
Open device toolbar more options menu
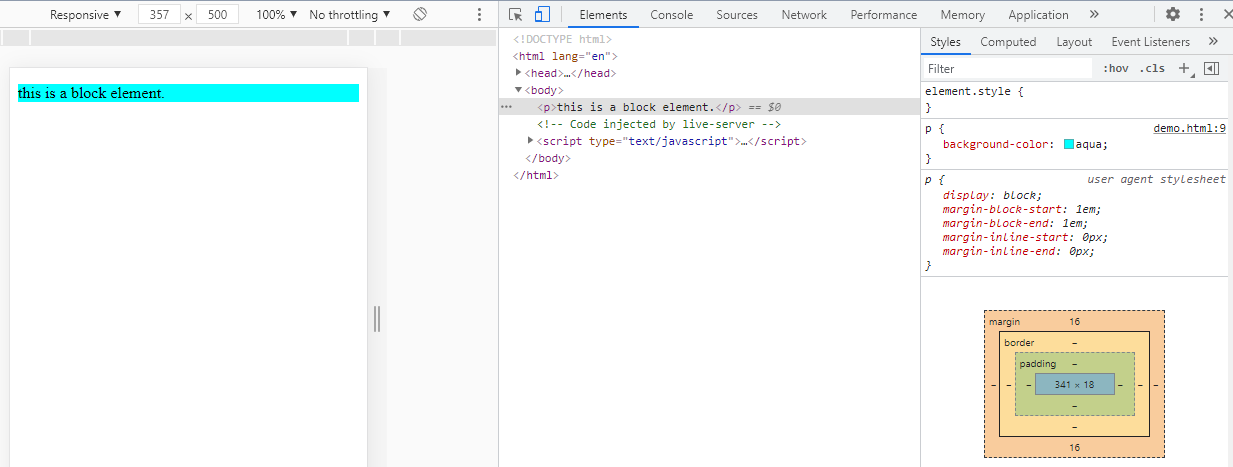point(479,15)
